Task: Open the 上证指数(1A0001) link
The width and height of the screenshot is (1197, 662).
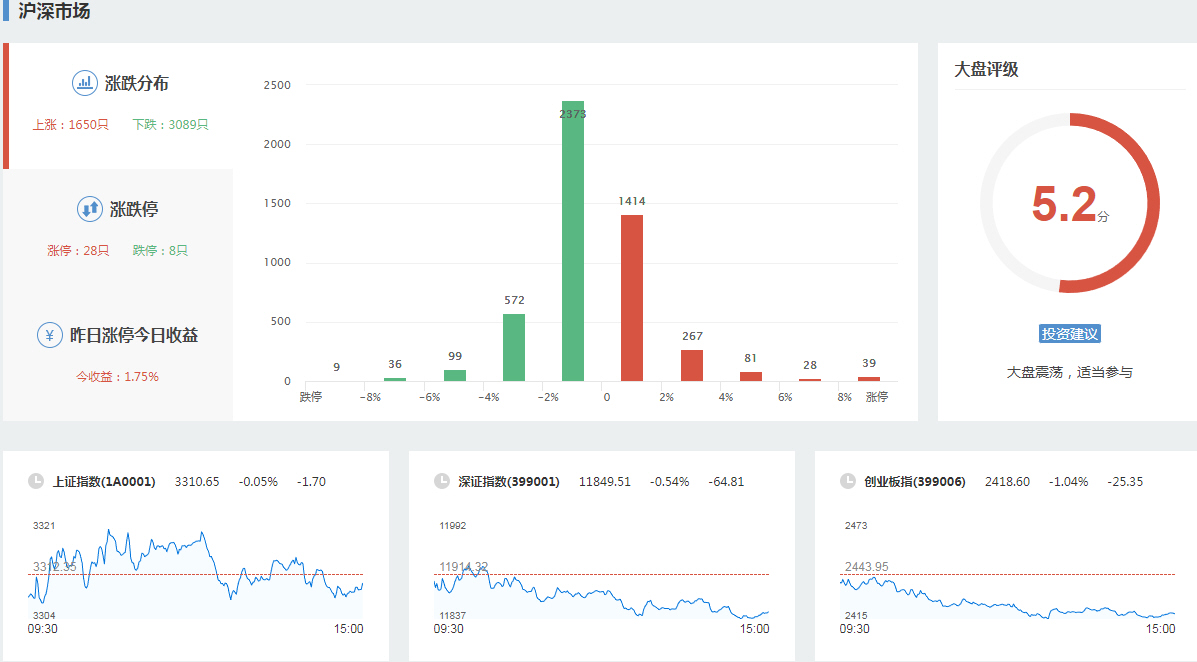Action: coord(104,482)
